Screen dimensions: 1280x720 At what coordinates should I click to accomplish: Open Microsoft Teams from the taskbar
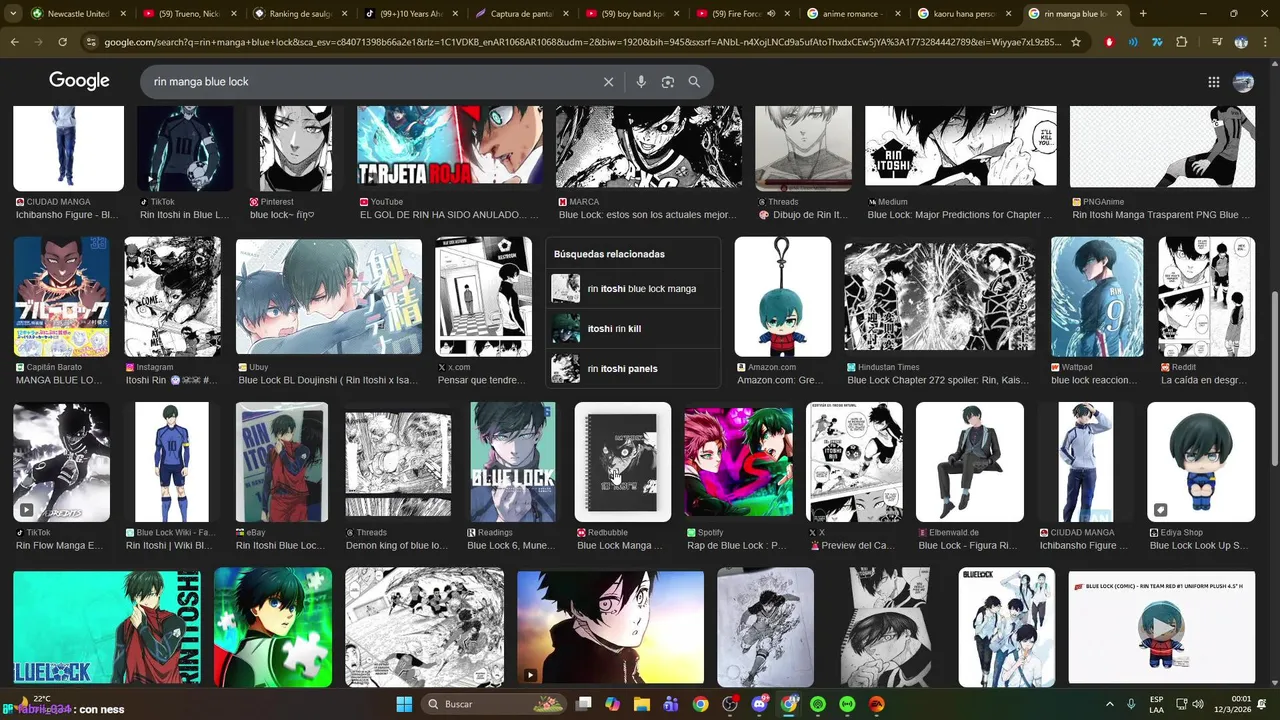click(671, 704)
